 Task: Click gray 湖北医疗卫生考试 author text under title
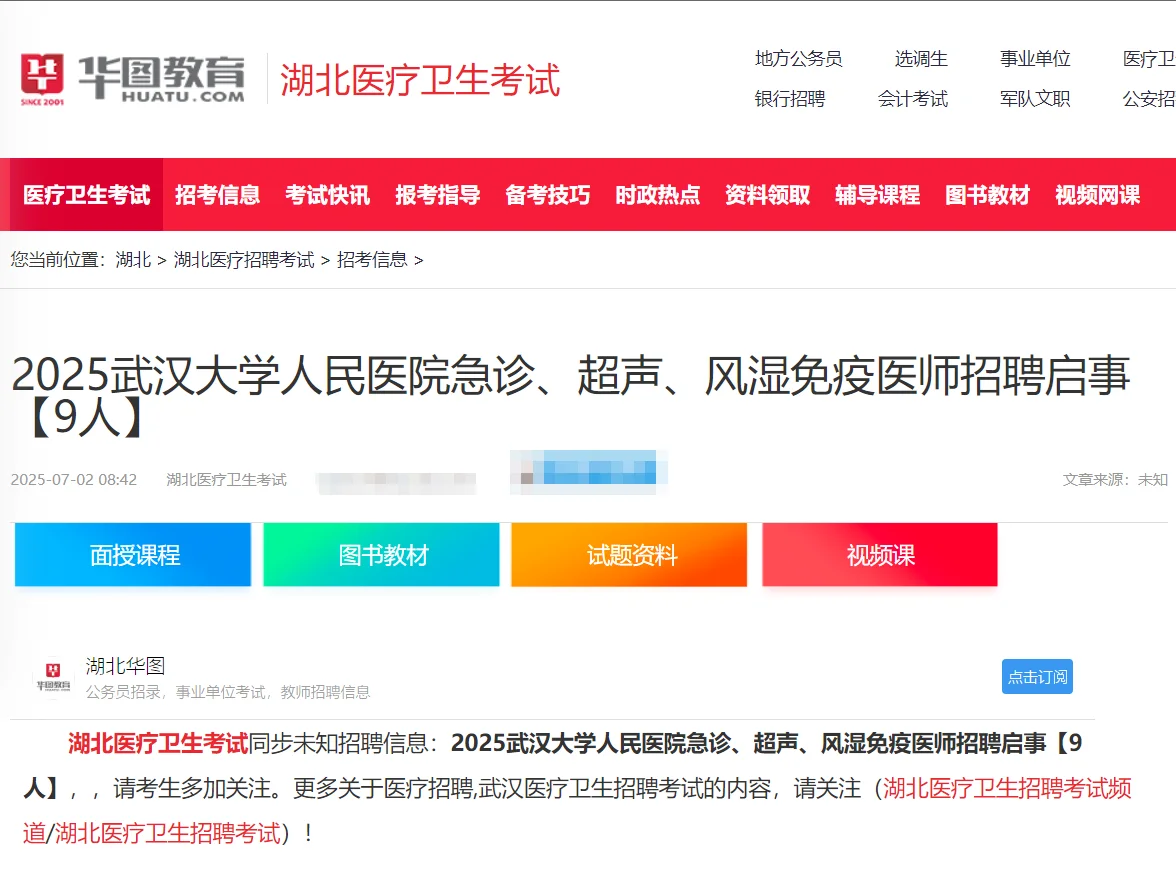226,479
